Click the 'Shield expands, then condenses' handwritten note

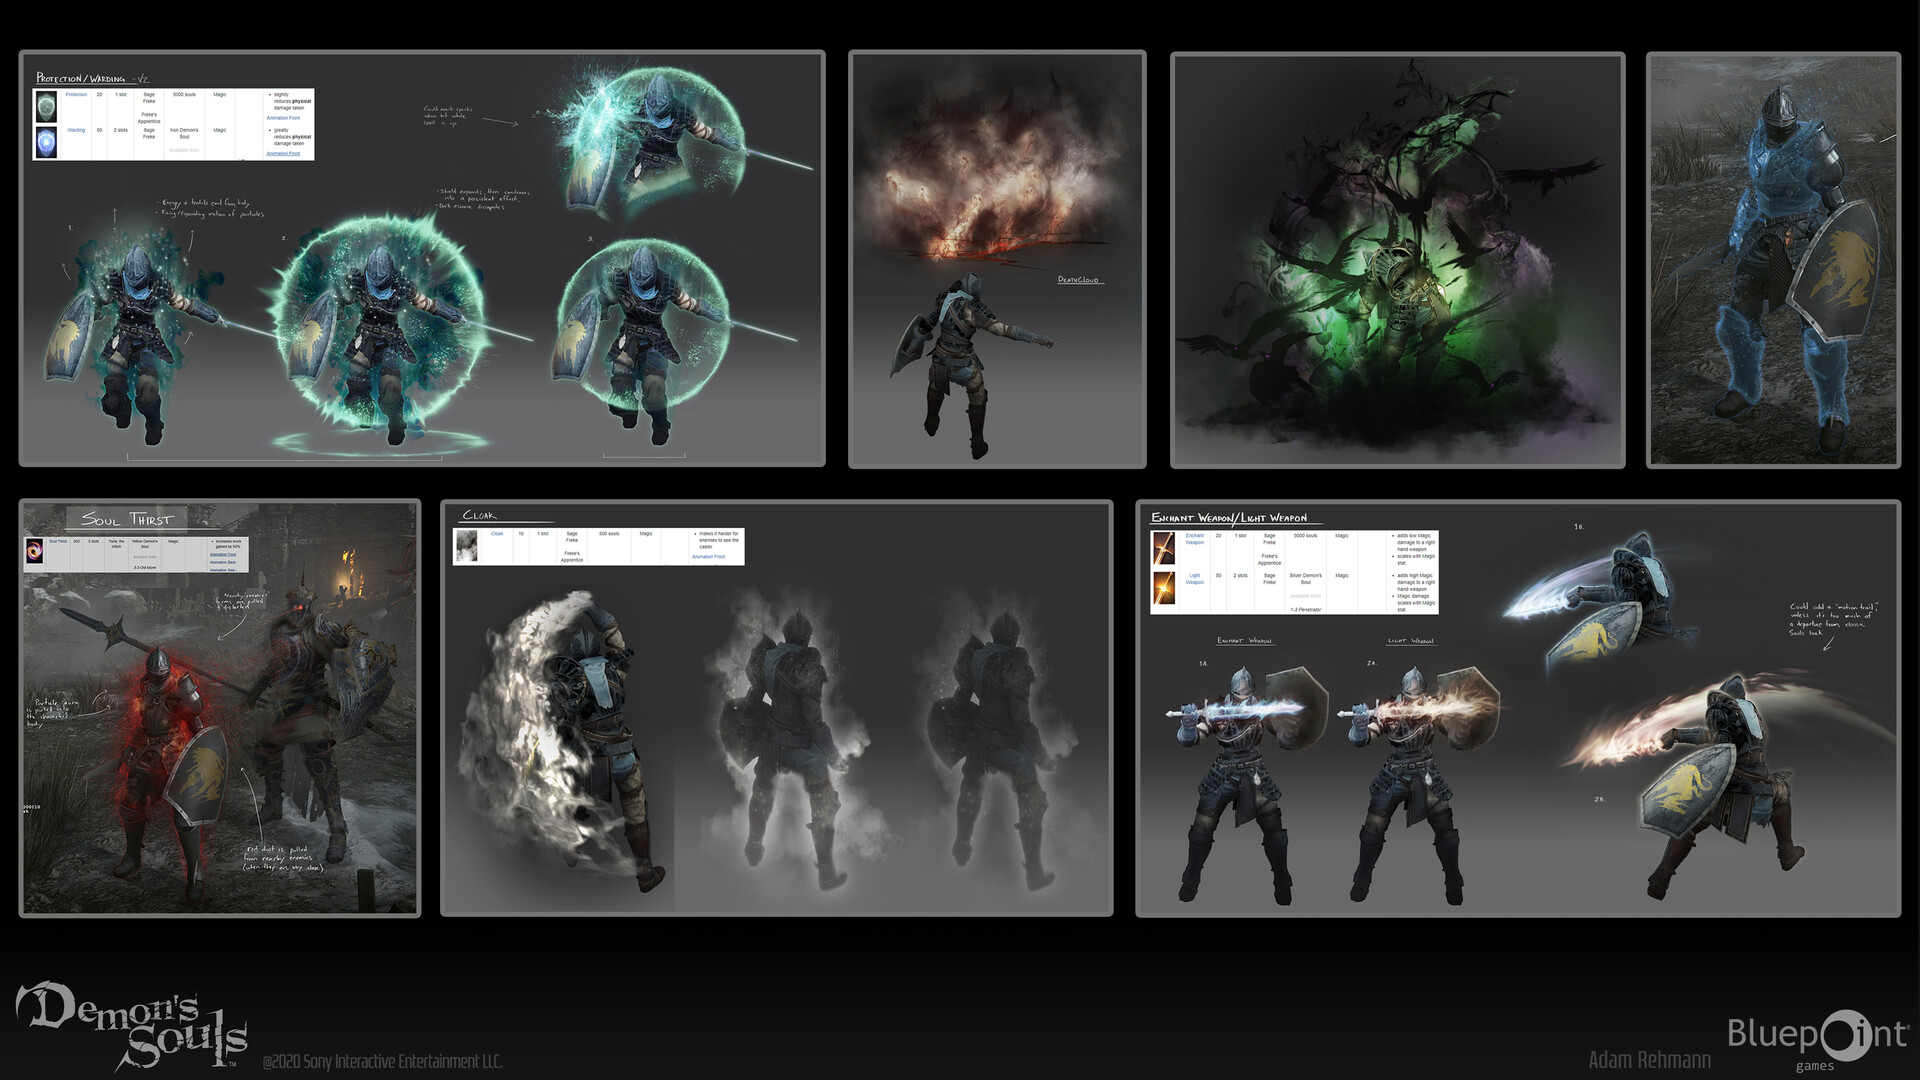click(x=484, y=199)
